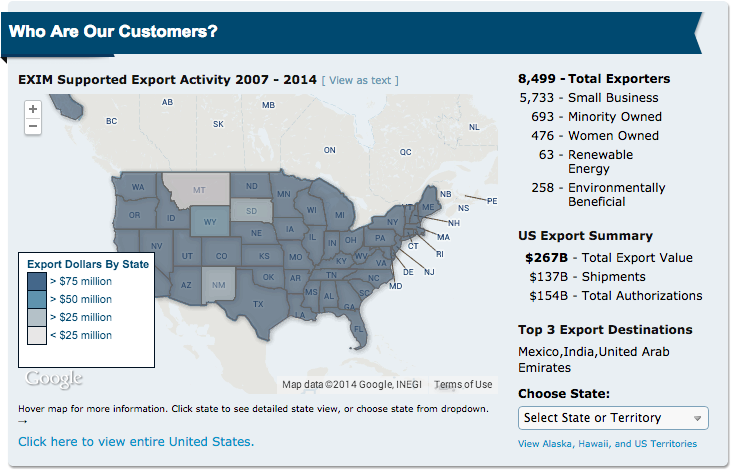Select Washington state on the map
Viewport: 732px width, 470px height.
137,186
